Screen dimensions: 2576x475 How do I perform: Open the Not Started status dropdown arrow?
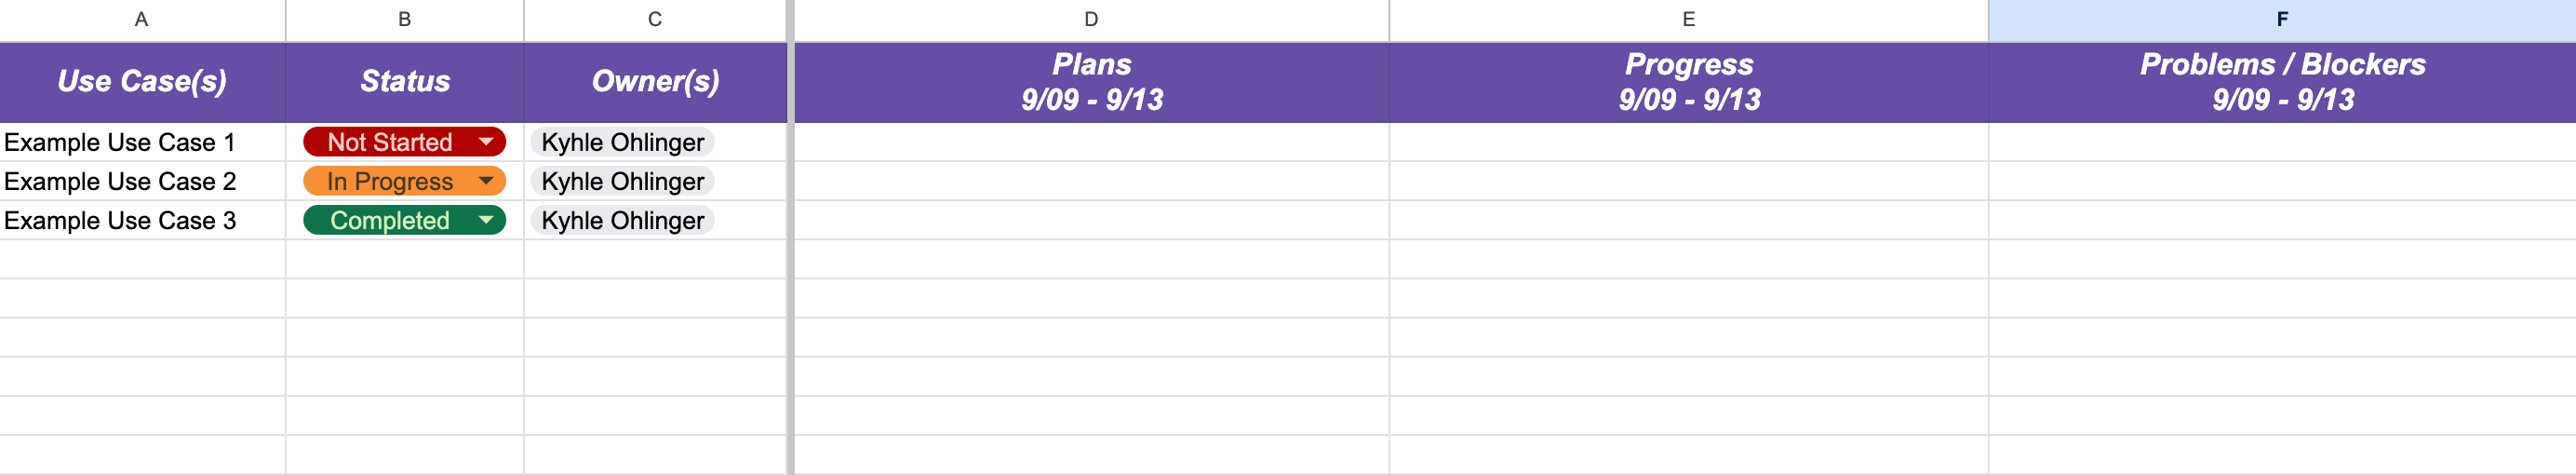[x=486, y=142]
